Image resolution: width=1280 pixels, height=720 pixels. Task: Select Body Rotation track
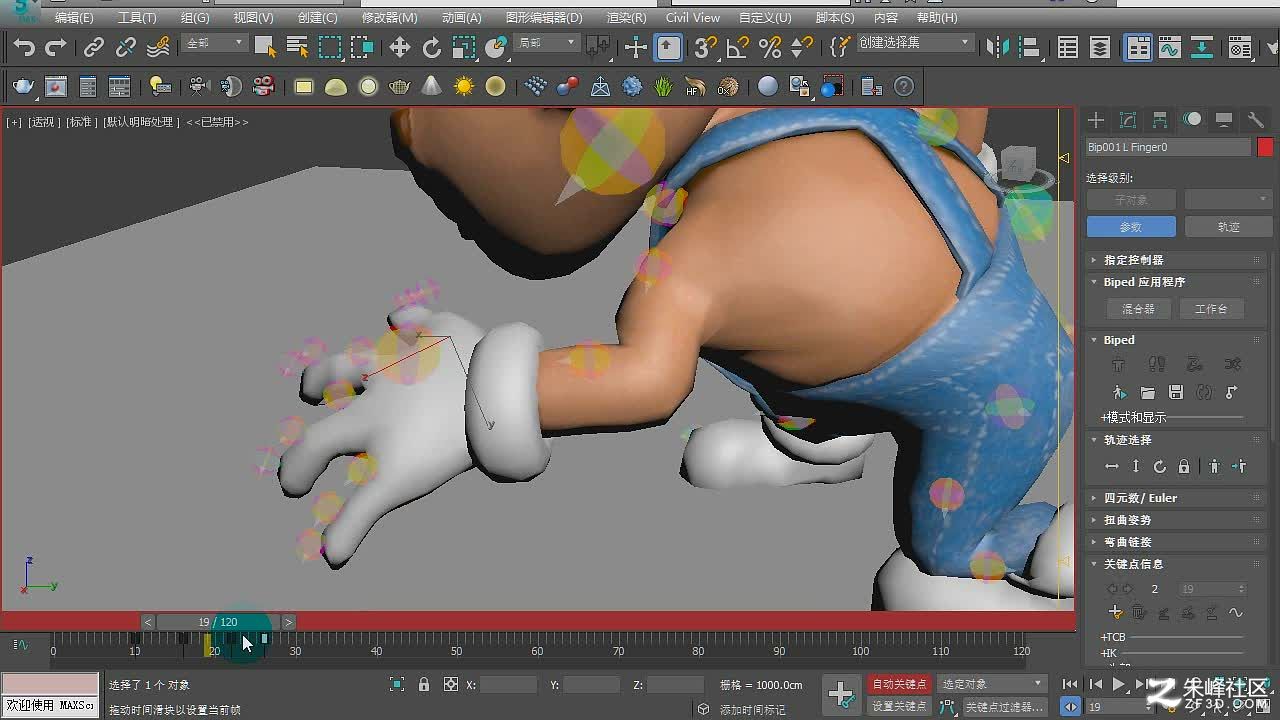tap(1160, 467)
